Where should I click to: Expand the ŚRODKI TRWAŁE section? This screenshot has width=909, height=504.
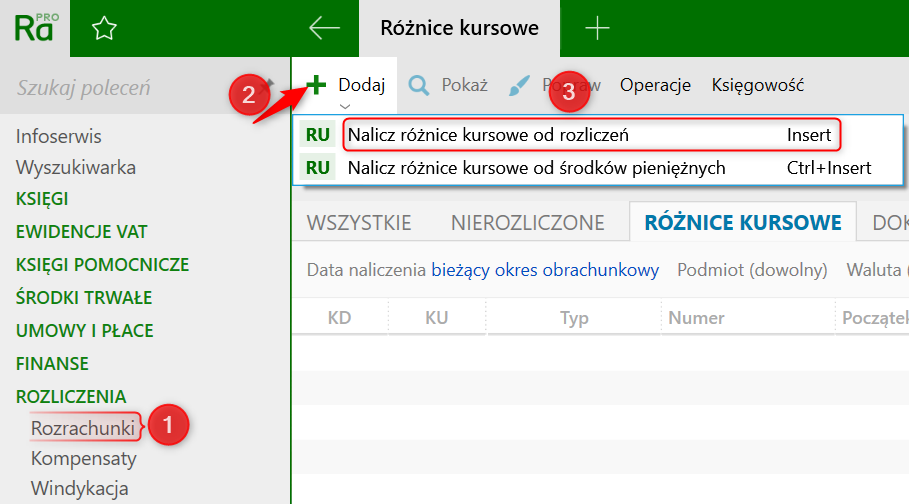[84, 298]
